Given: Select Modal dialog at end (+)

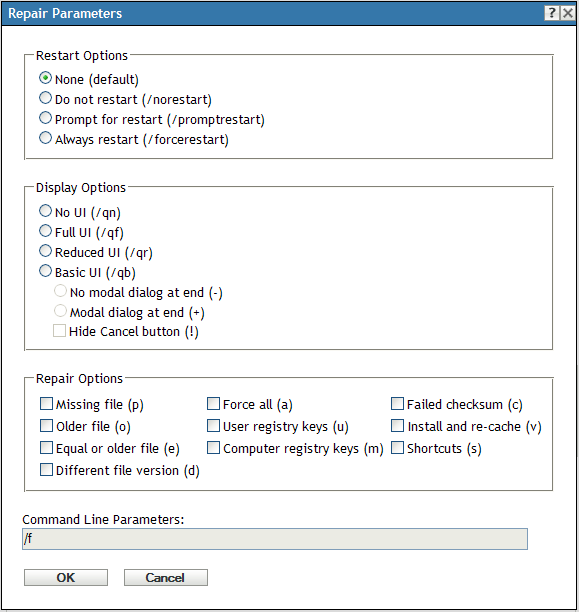Looking at the screenshot, I should tap(60, 311).
